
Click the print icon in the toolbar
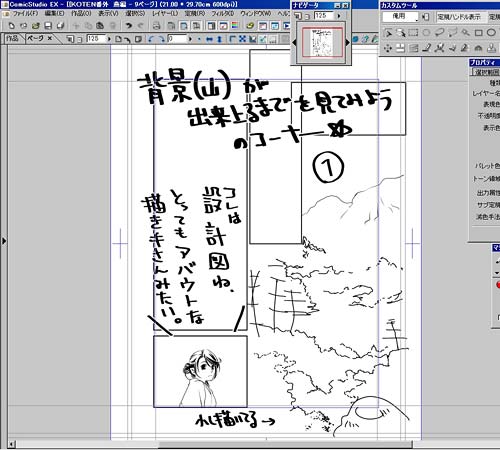click(x=156, y=25)
